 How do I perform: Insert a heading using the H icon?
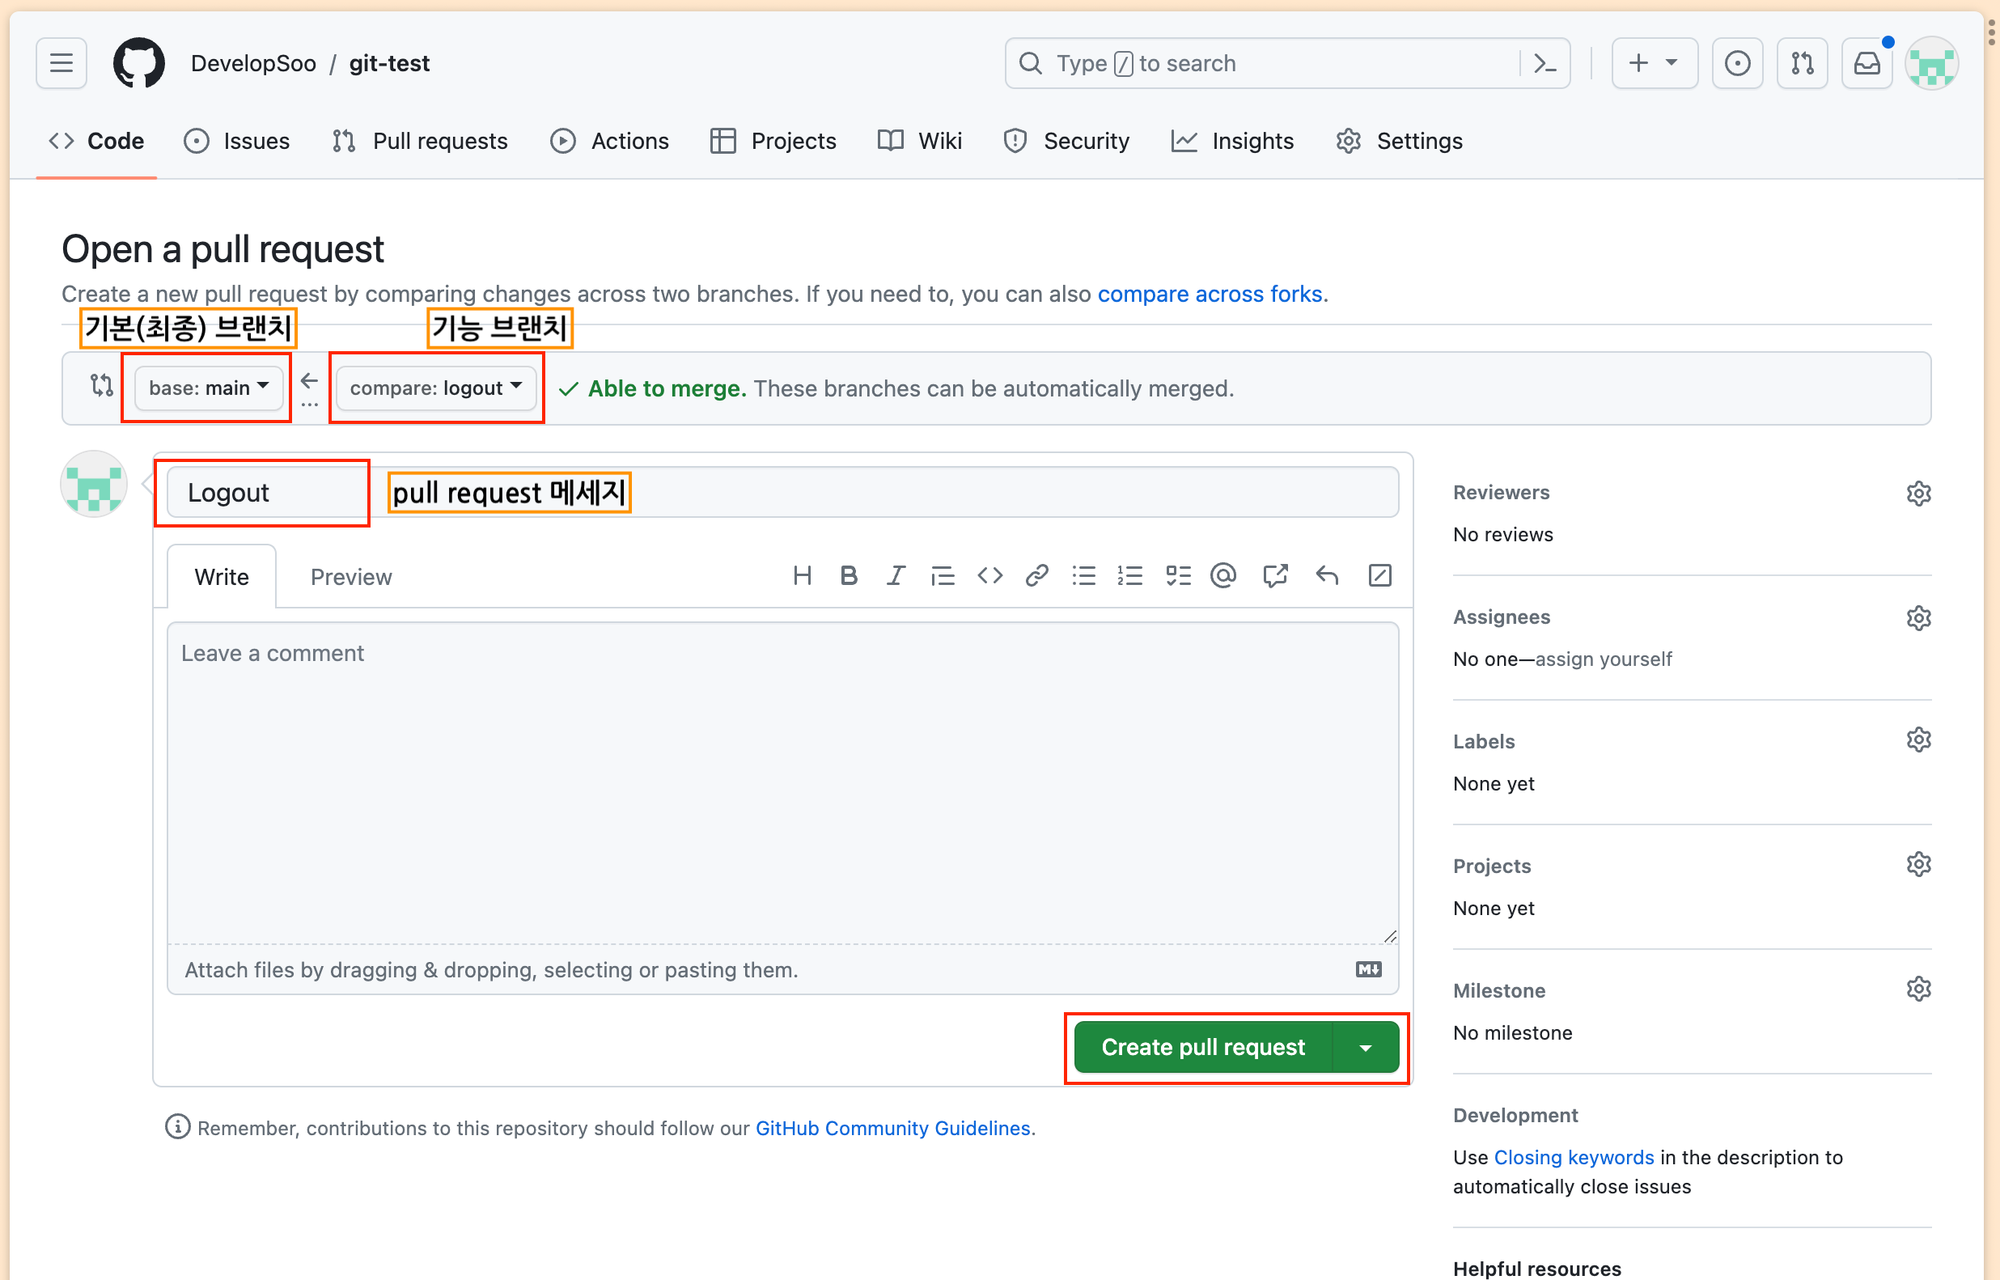(x=801, y=575)
